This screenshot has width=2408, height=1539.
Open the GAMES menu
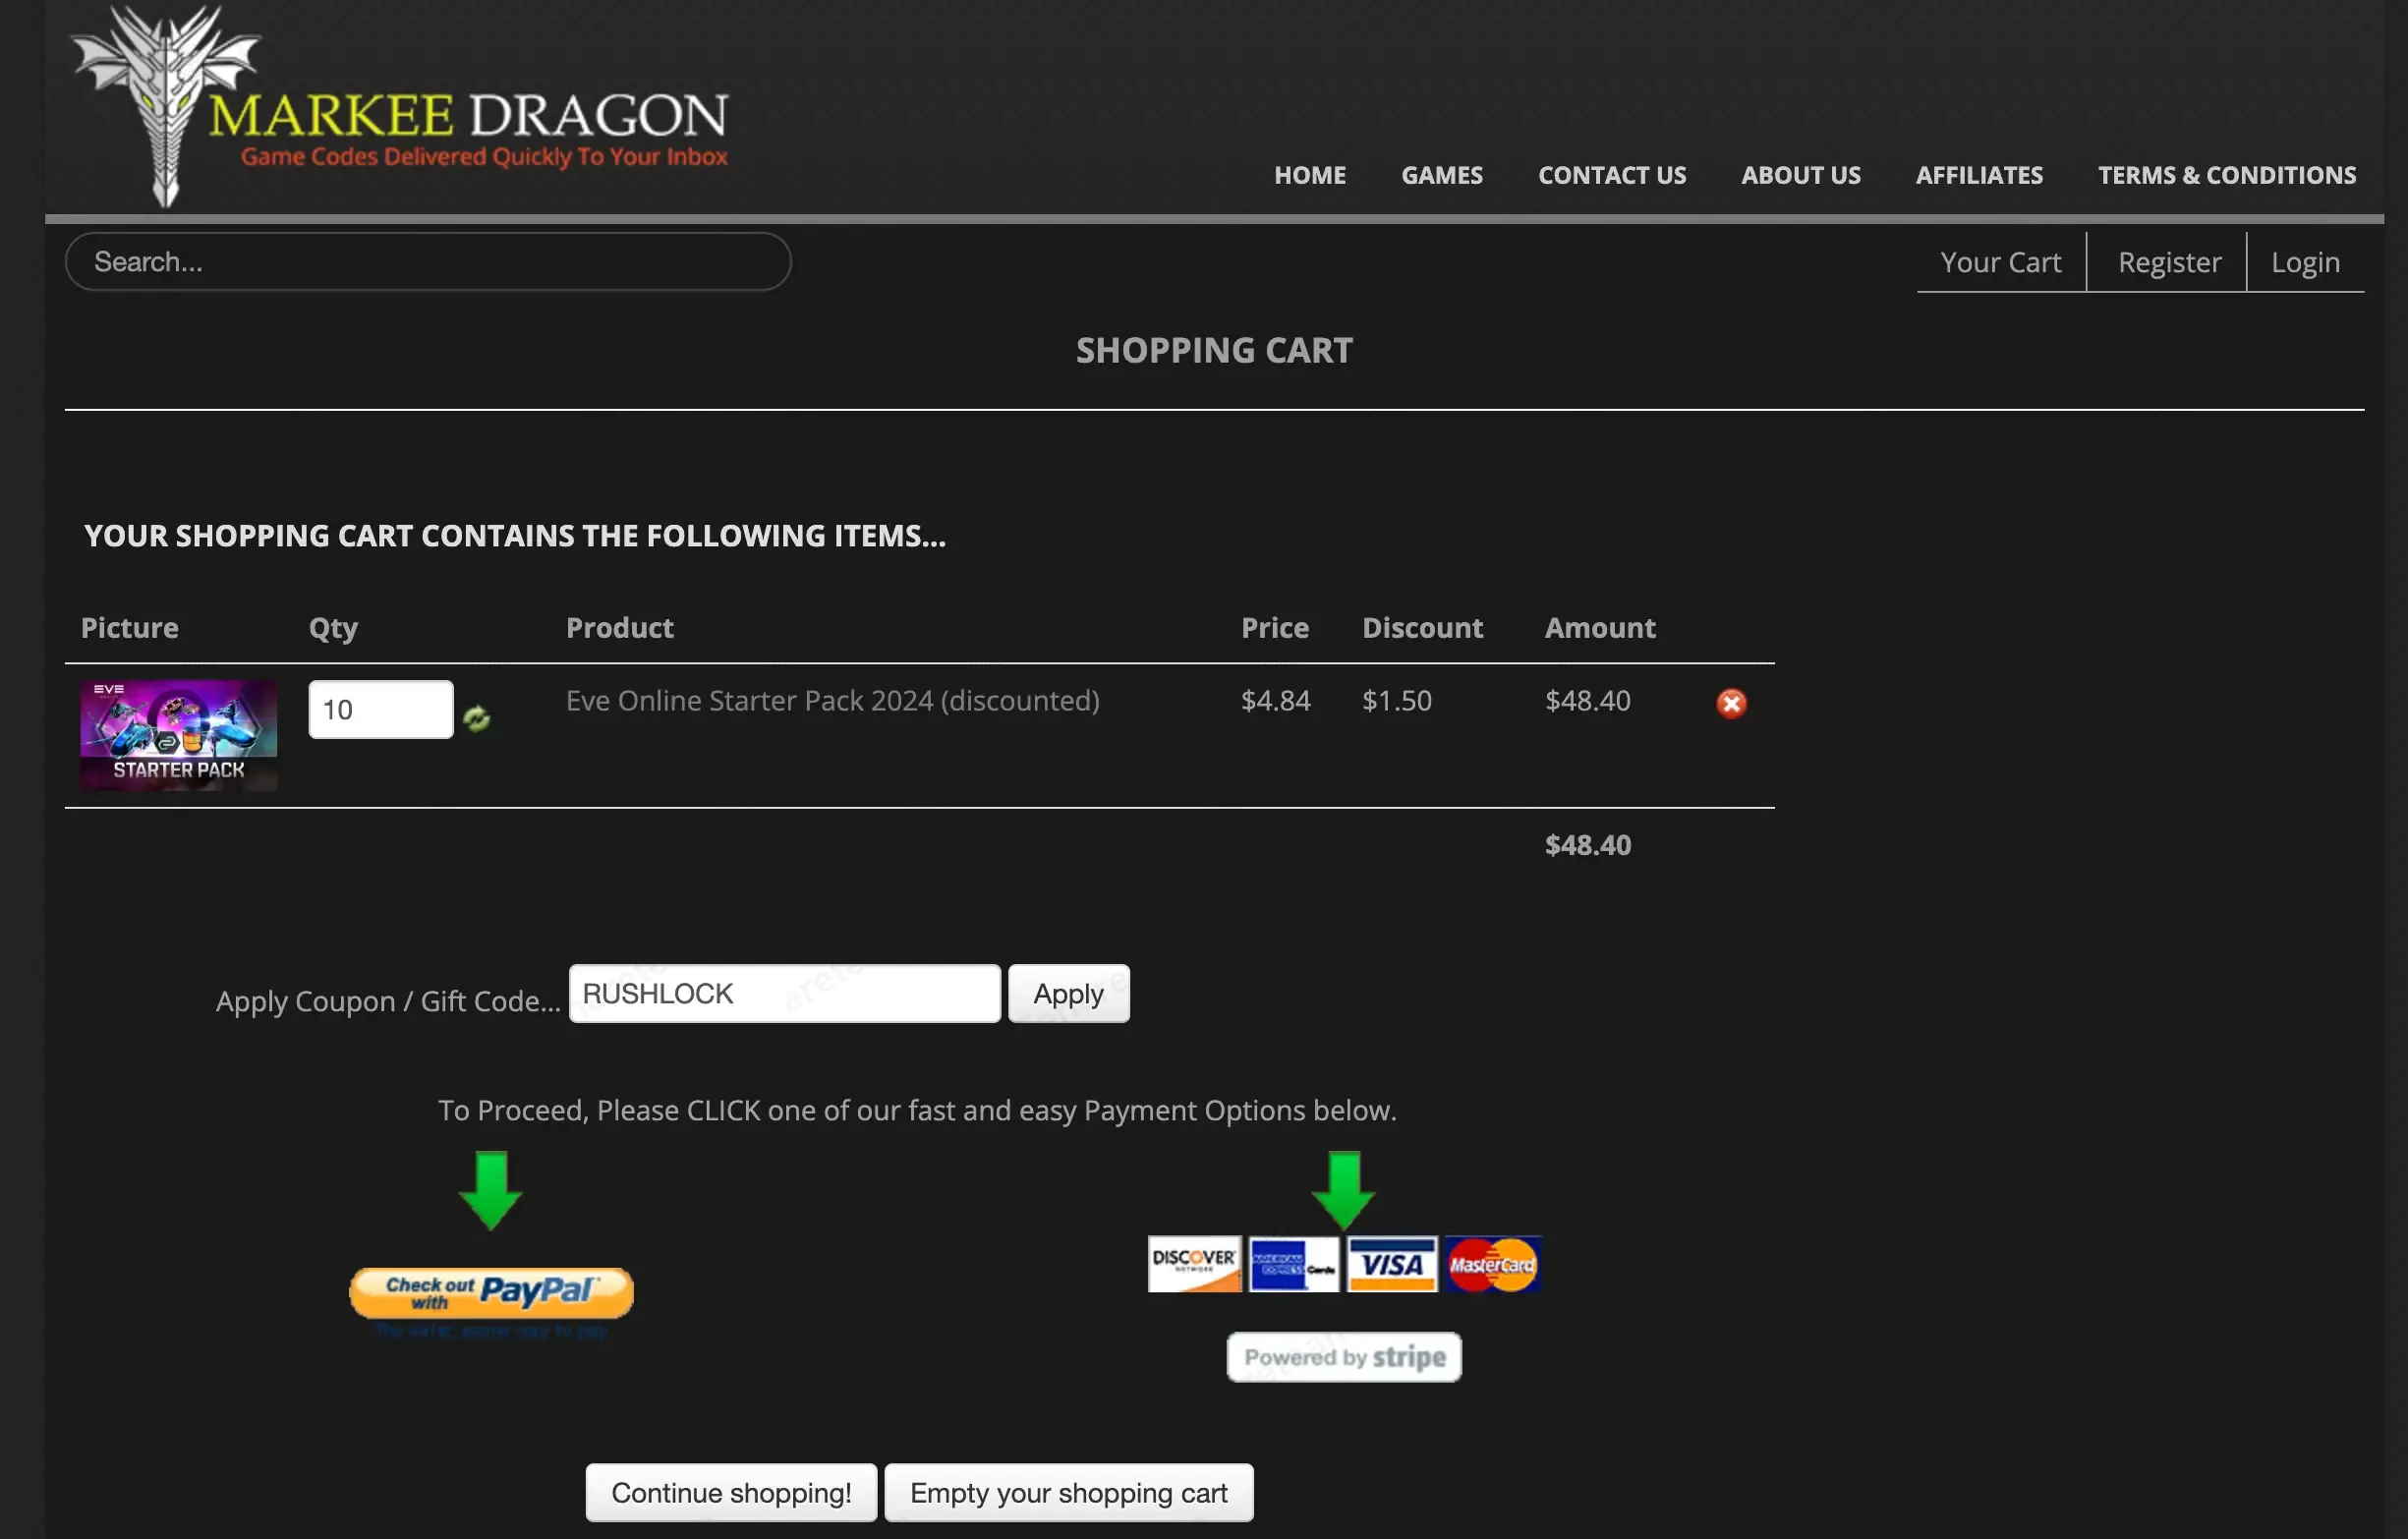(x=1442, y=175)
